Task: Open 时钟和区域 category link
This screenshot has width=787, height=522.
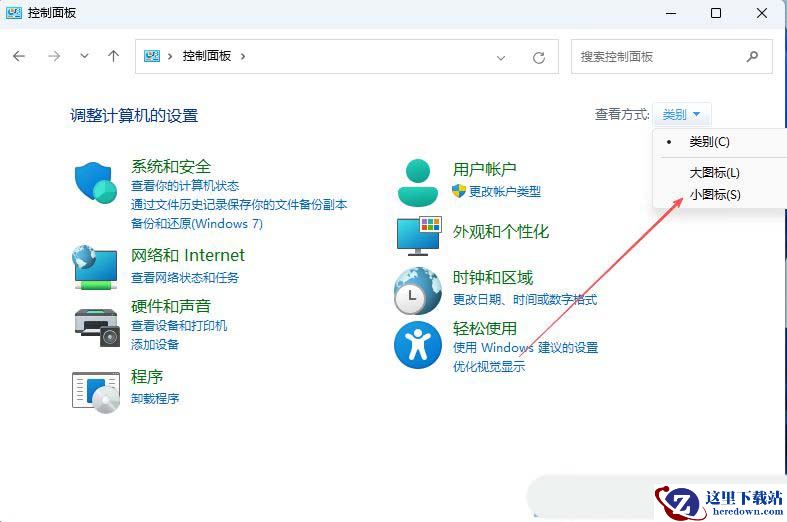Action: tap(492, 278)
